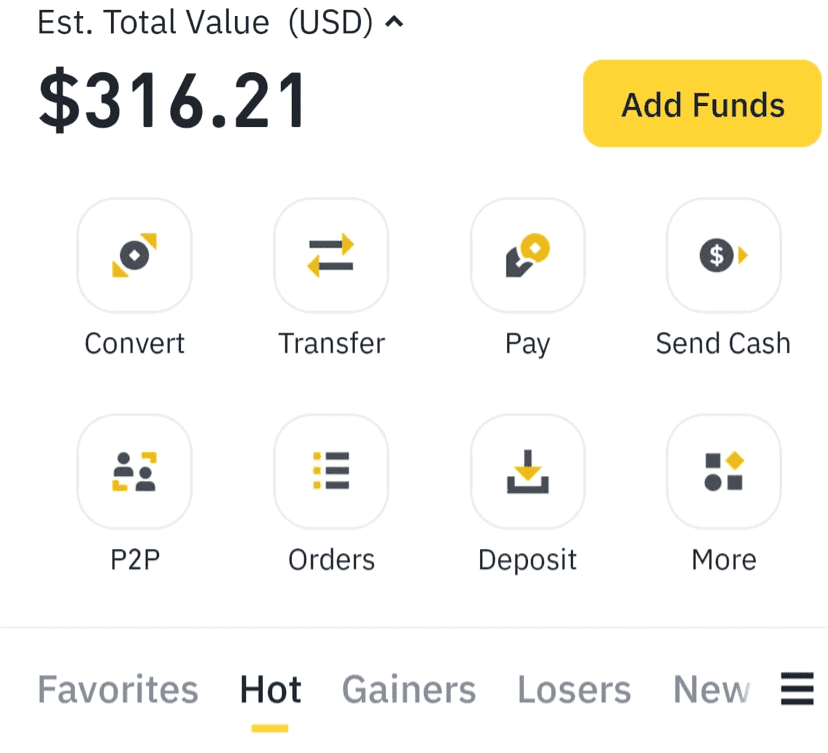The width and height of the screenshot is (828, 753).
Task: Select the Hot tab
Action: (x=270, y=690)
